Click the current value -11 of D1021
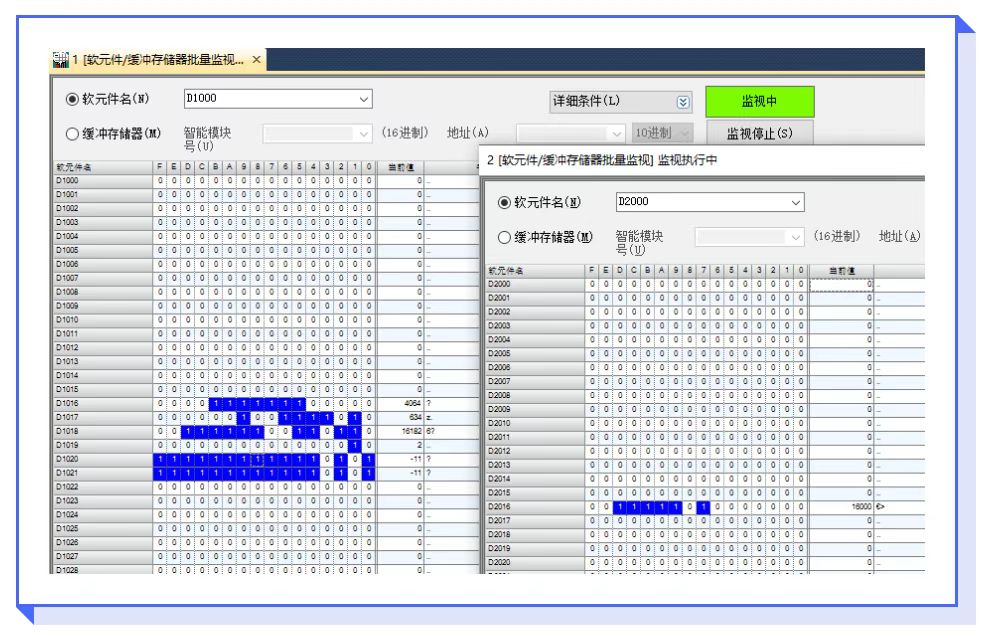 400,473
